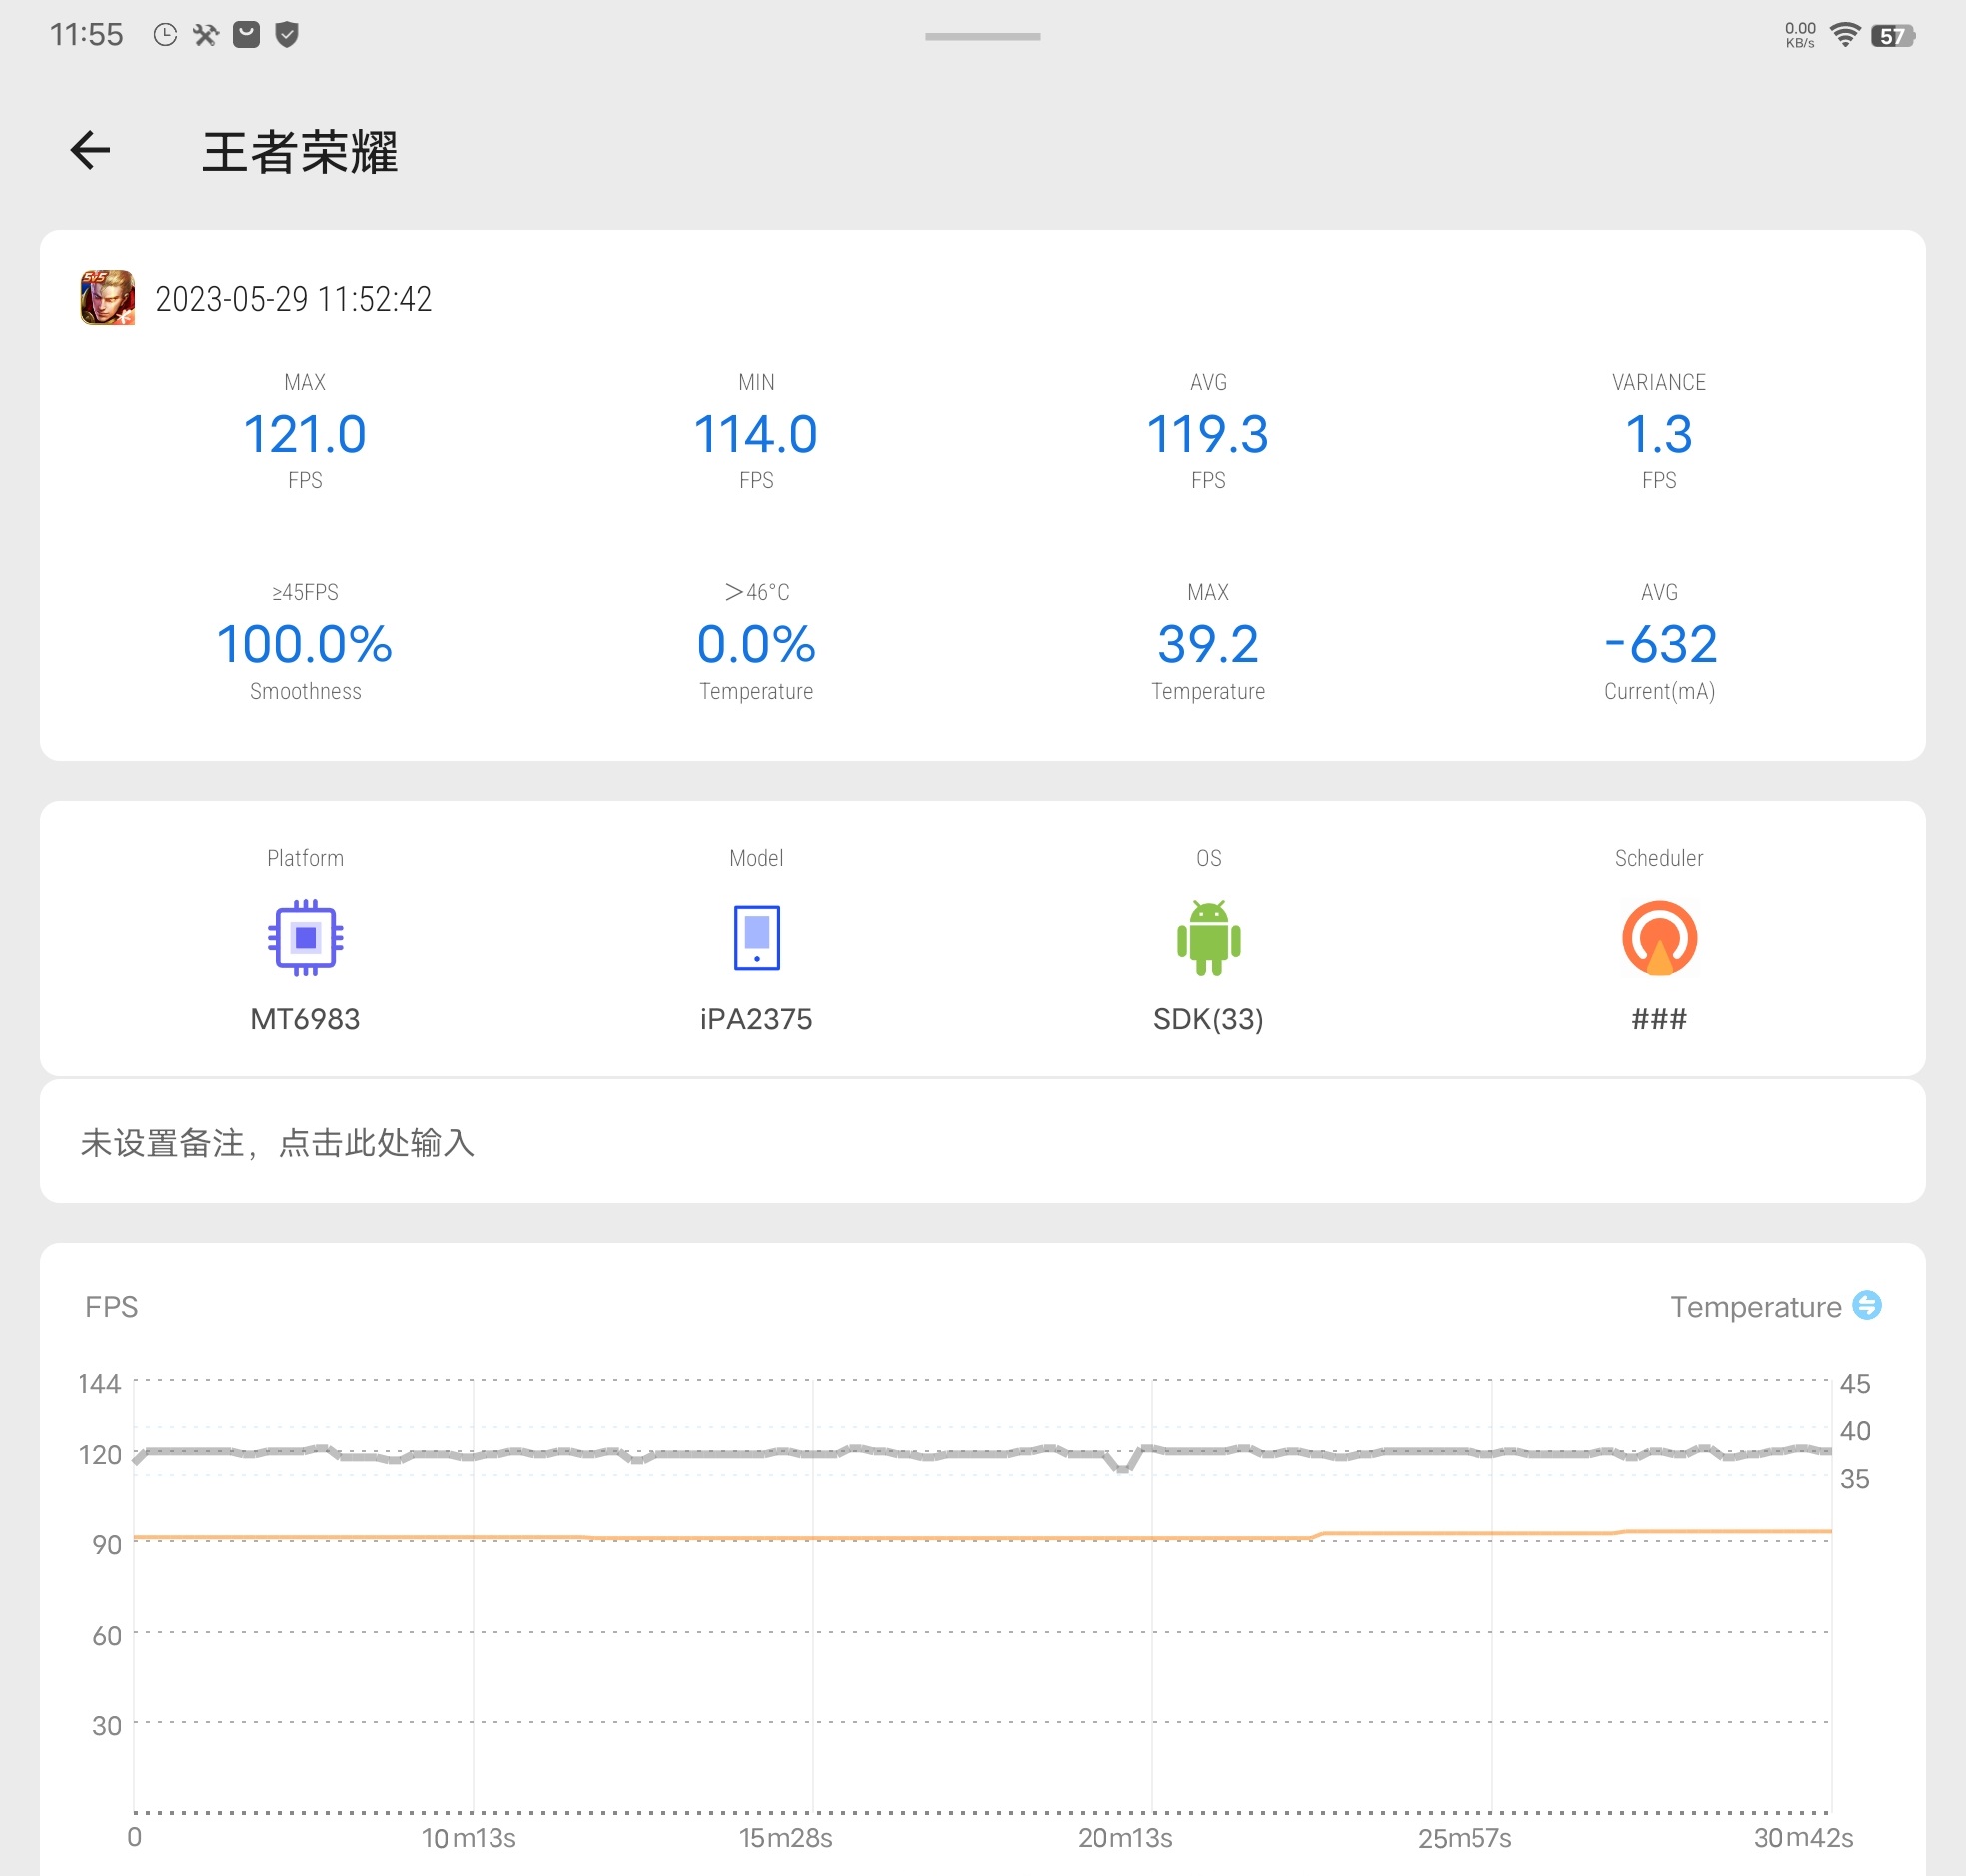The image size is (1966, 1876).
Task: Tap the 0.0% temperature value
Action: pyautogui.click(x=756, y=644)
